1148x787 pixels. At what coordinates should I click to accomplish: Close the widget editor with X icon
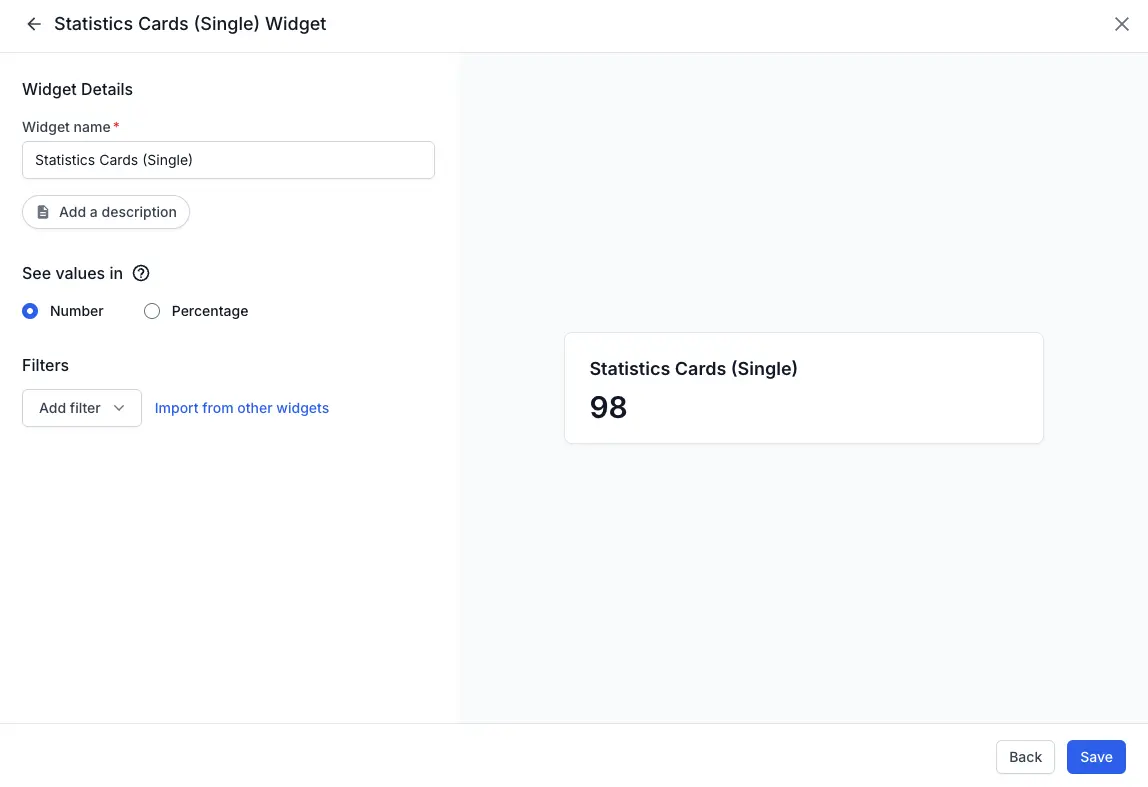(x=1121, y=24)
